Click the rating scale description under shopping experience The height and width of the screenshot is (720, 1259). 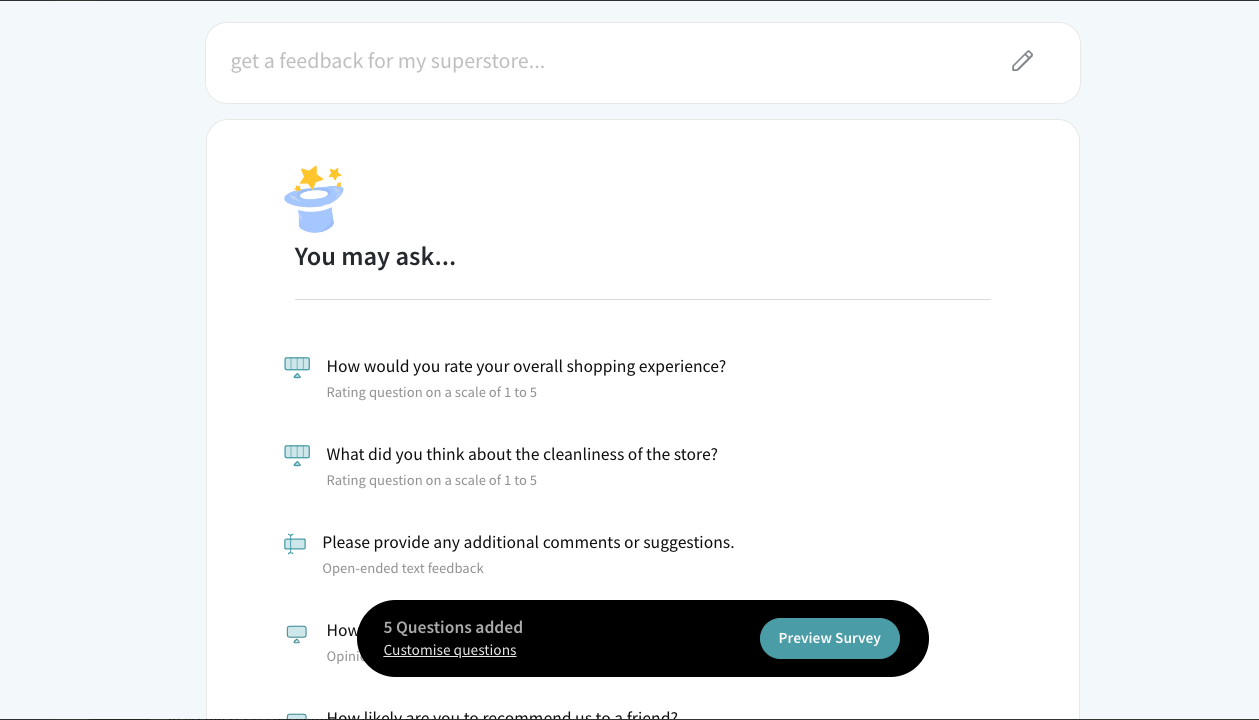(432, 393)
